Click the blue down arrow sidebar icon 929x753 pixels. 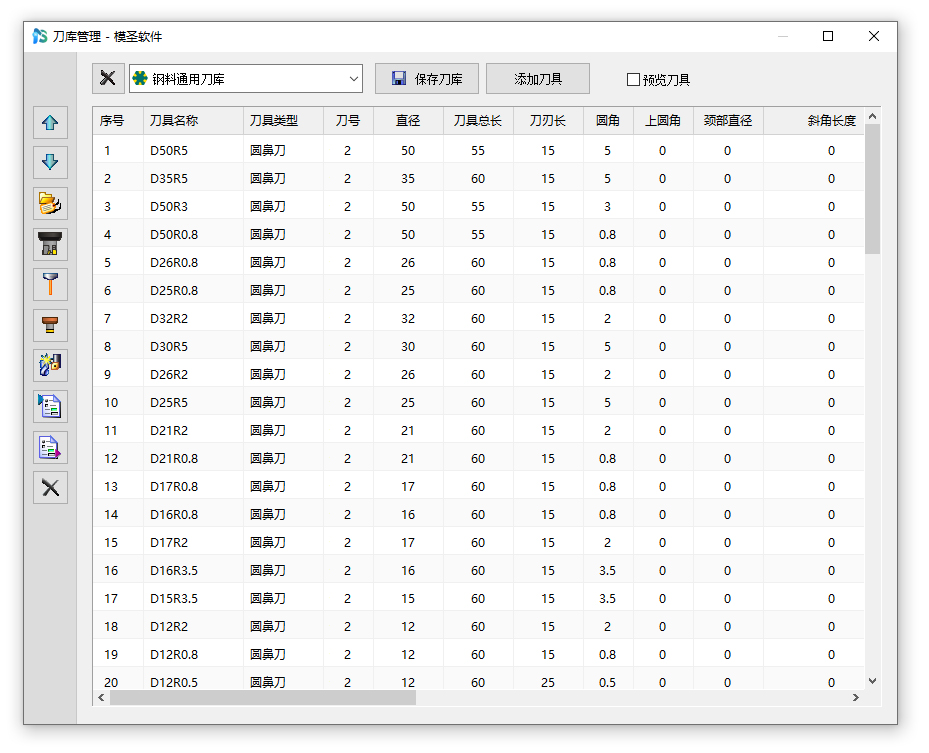pos(50,161)
